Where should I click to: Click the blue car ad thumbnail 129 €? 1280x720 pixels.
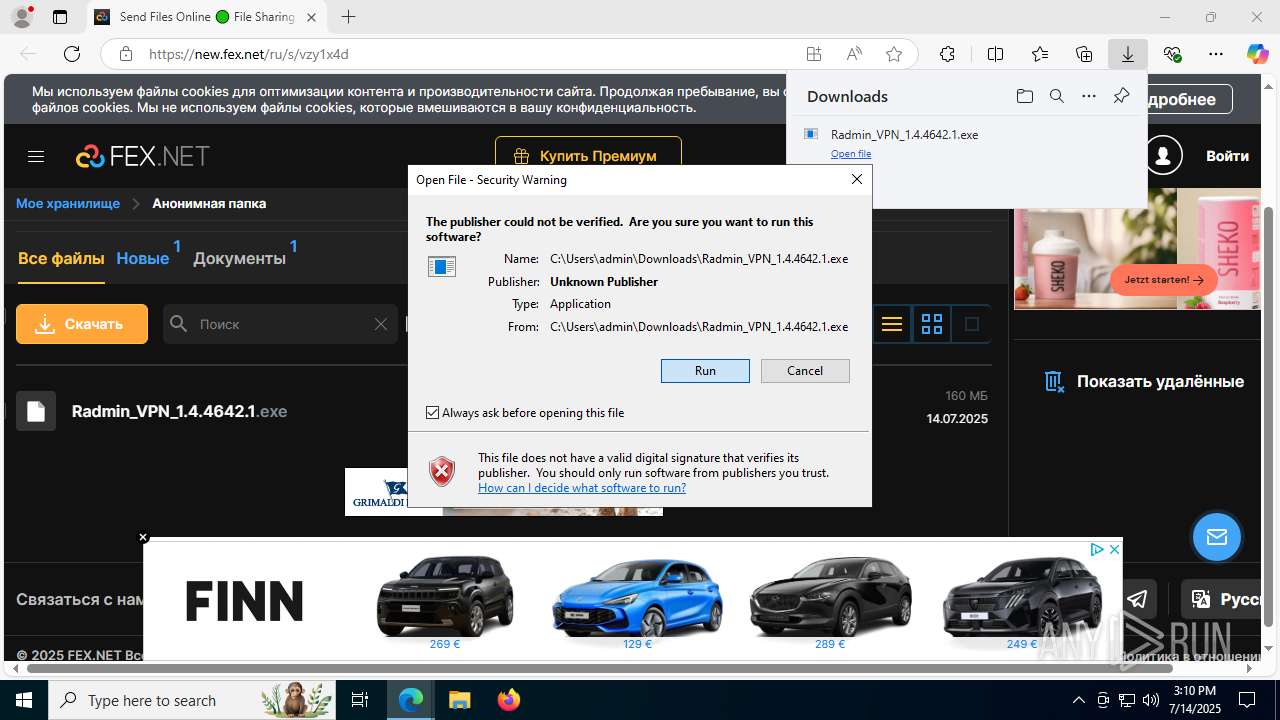point(637,602)
